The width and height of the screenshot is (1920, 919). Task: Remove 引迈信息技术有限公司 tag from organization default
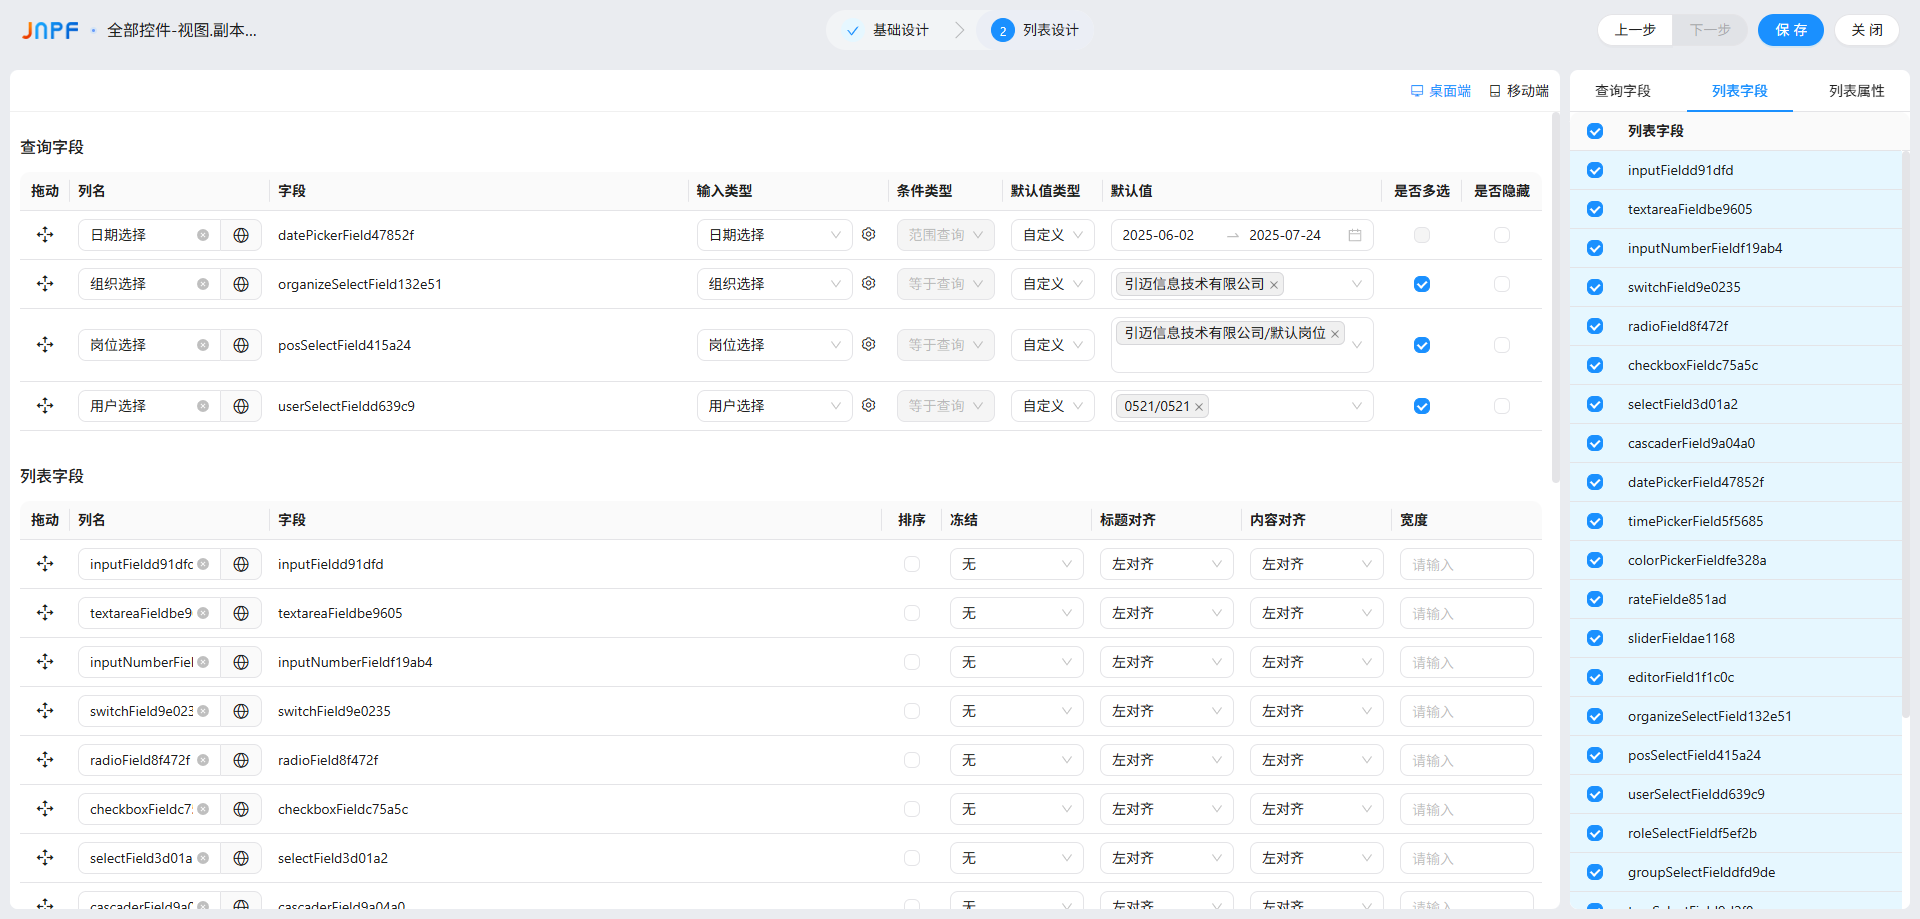[1274, 285]
